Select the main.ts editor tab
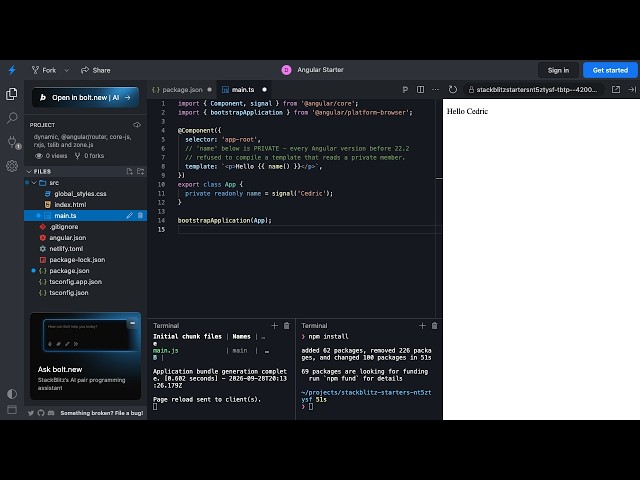 tap(244, 89)
